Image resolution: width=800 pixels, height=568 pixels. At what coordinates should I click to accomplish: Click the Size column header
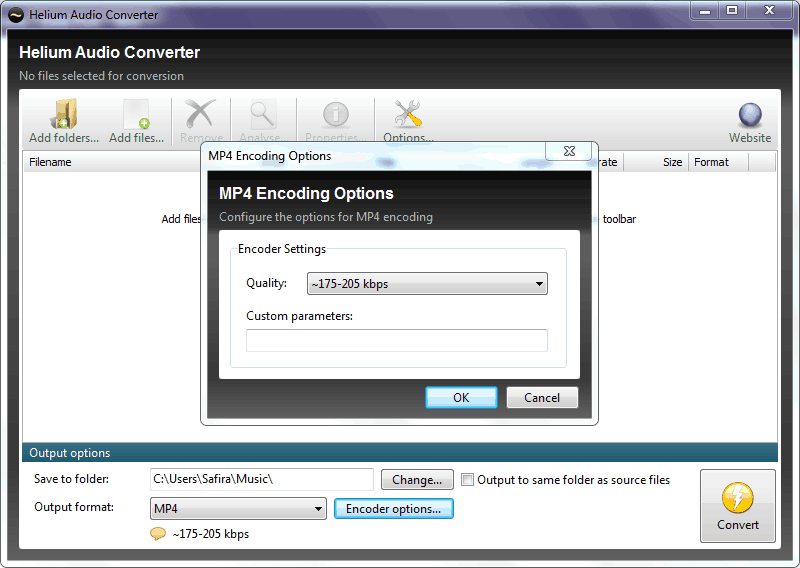(x=656, y=162)
